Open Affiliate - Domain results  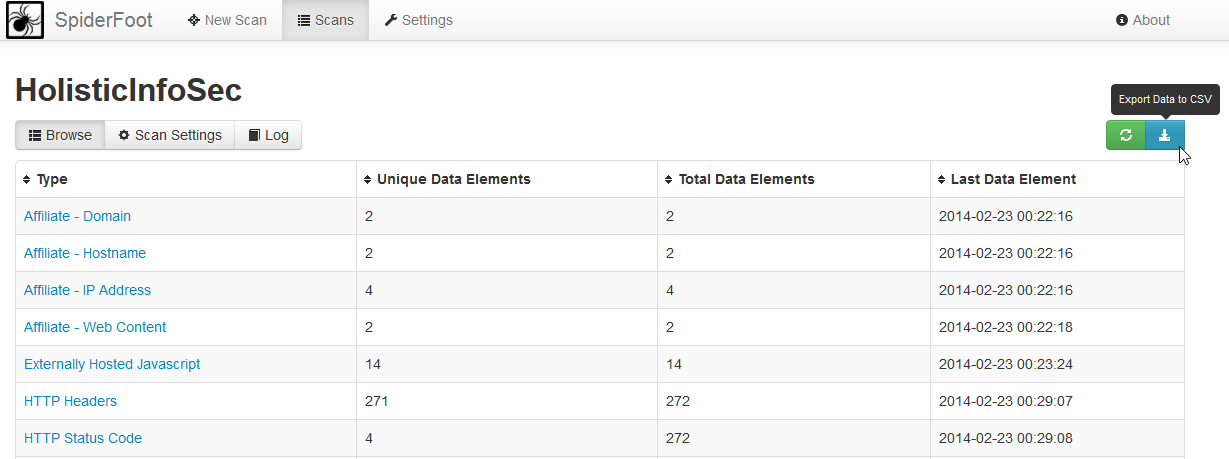tap(77, 216)
